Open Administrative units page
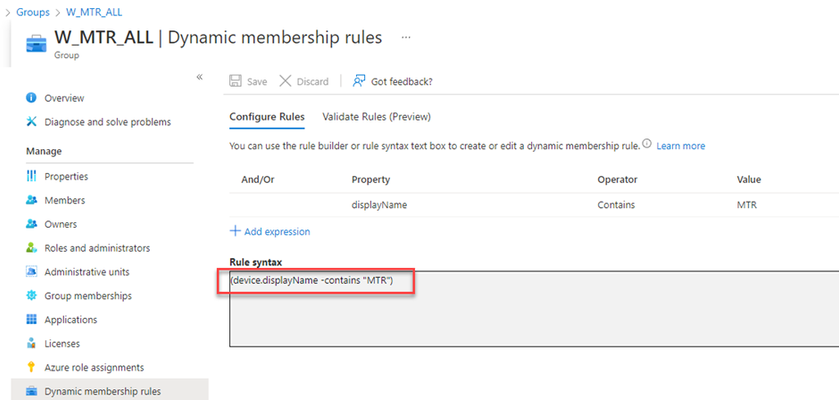 (87, 272)
